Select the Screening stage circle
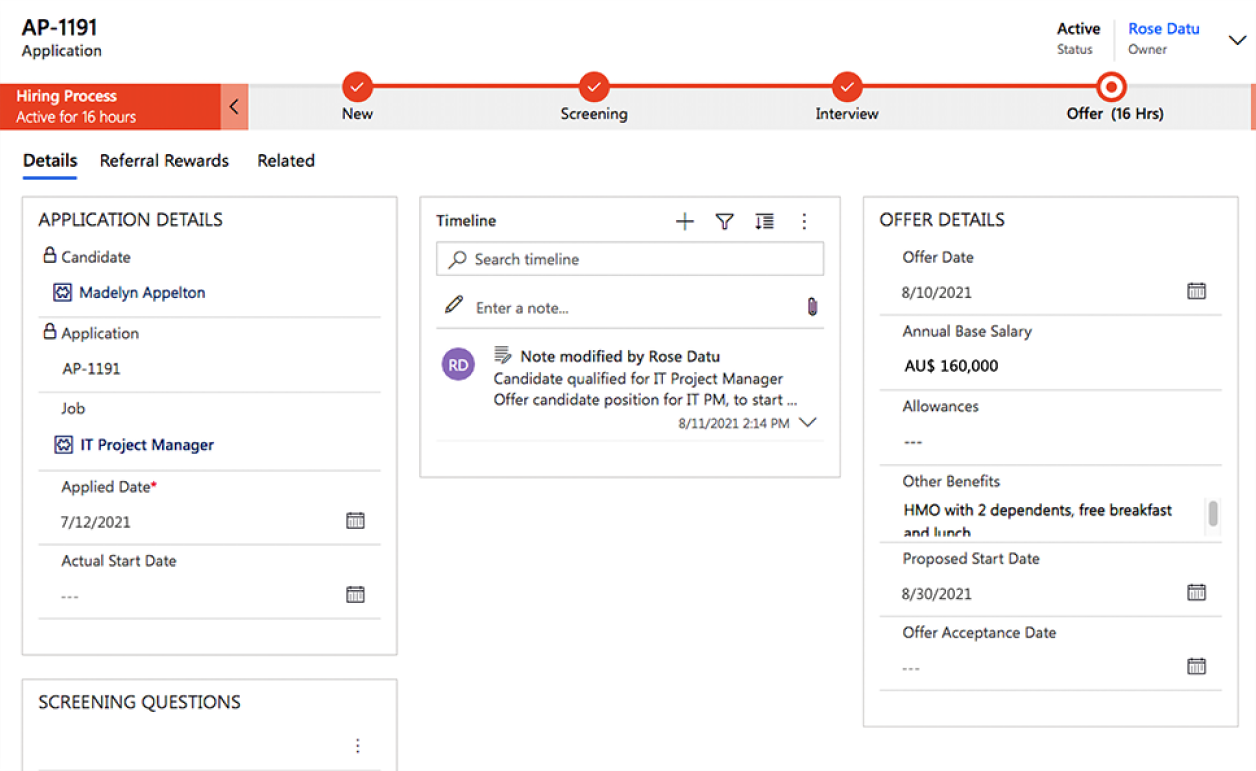 [594, 87]
